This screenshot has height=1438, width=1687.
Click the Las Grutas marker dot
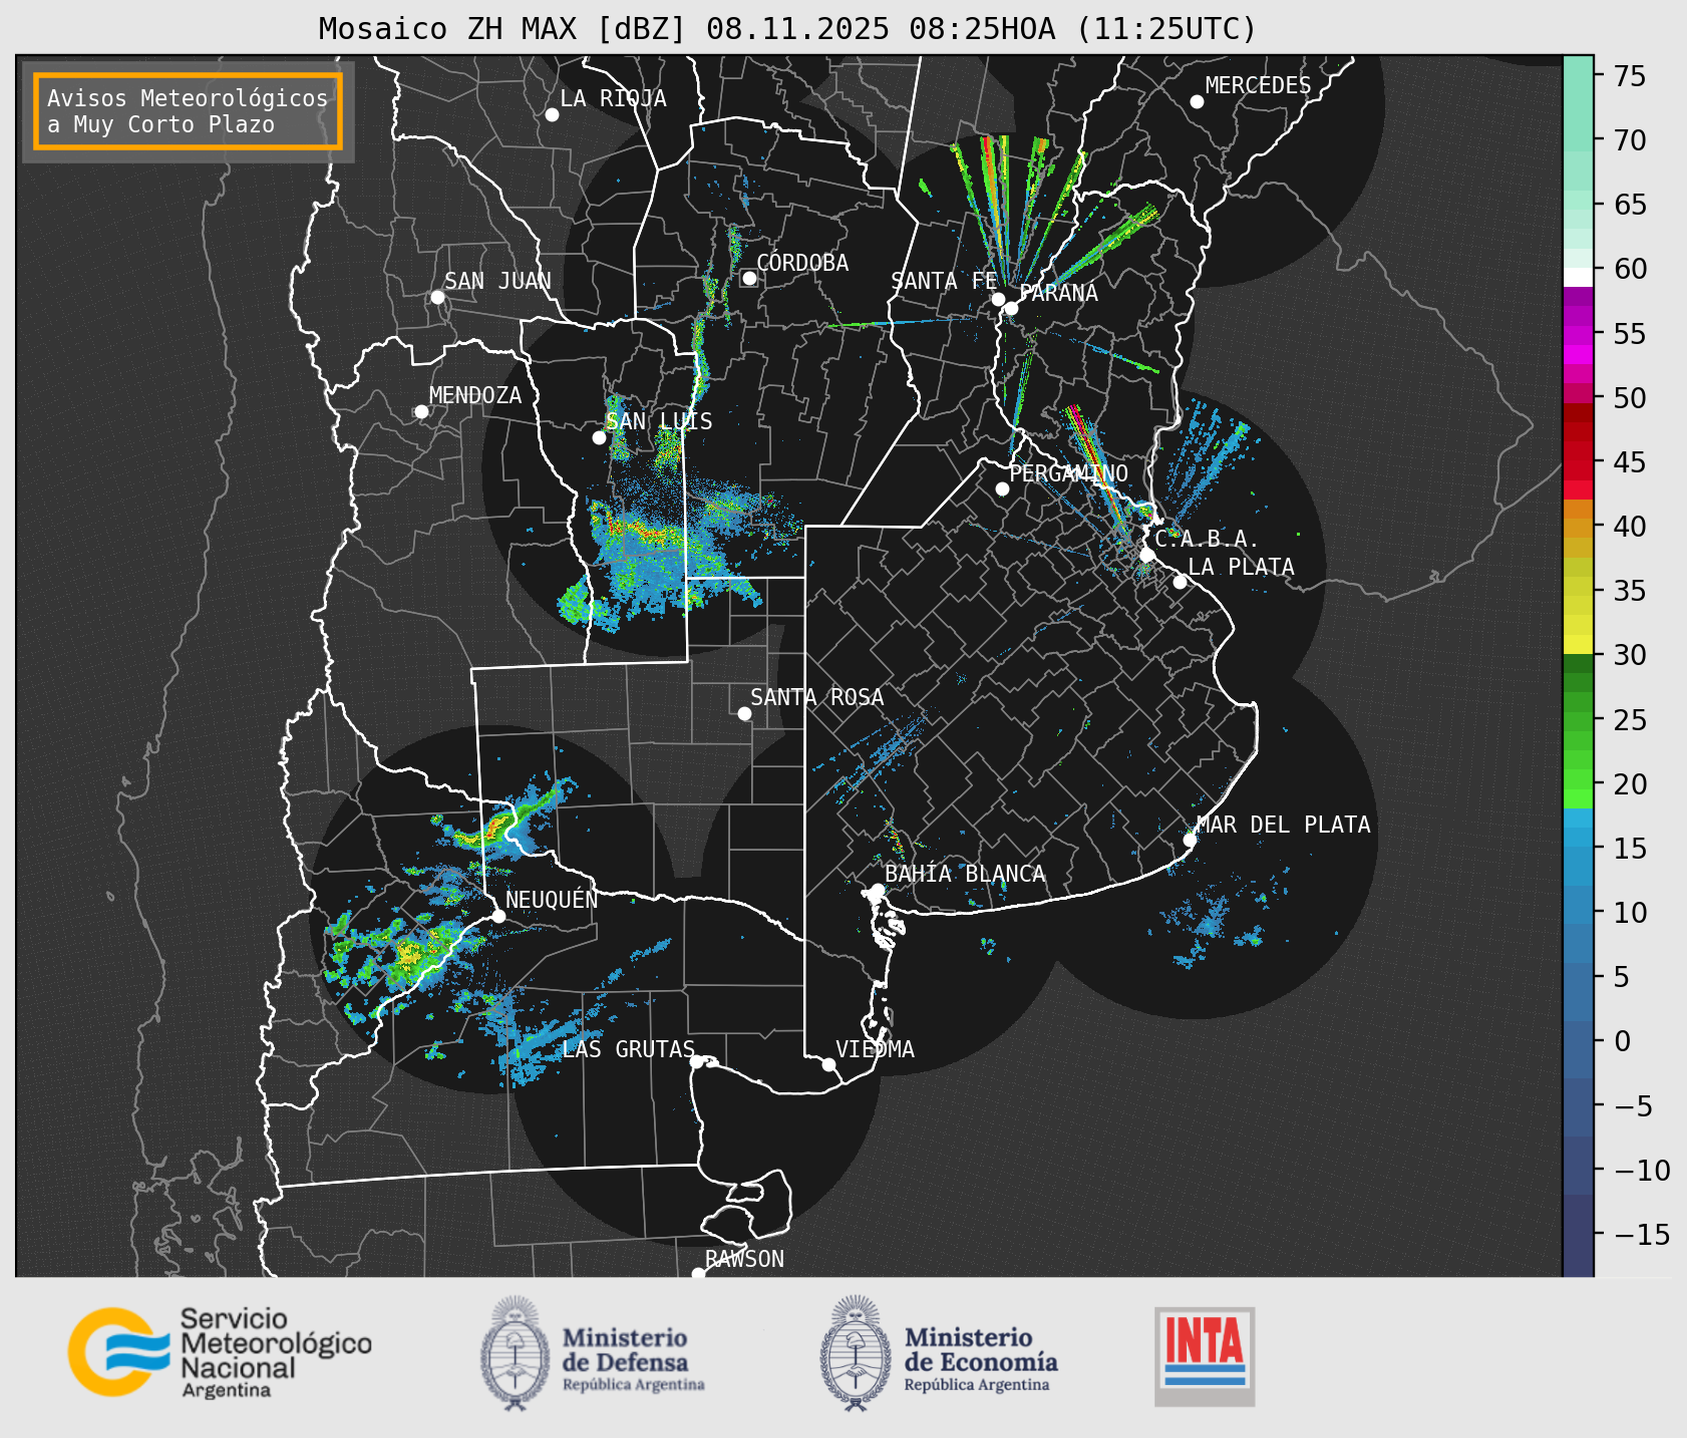pos(697,1061)
